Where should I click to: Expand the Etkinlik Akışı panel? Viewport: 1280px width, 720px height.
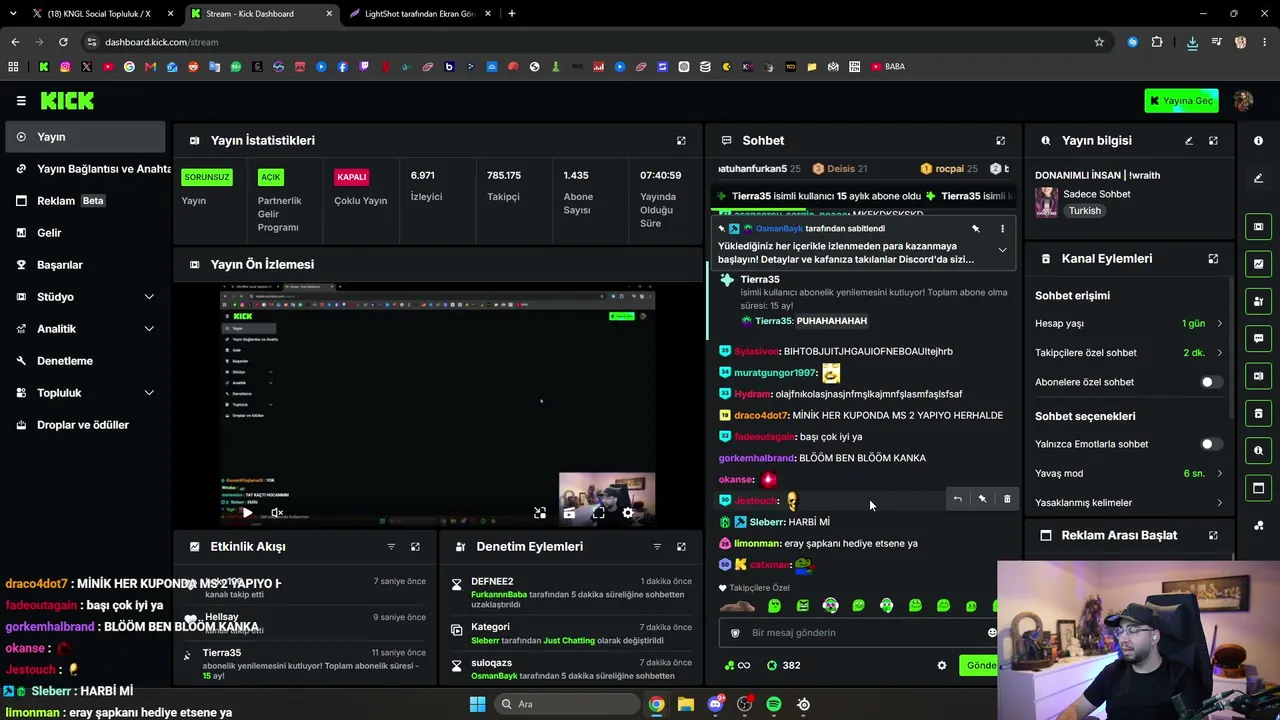click(415, 547)
